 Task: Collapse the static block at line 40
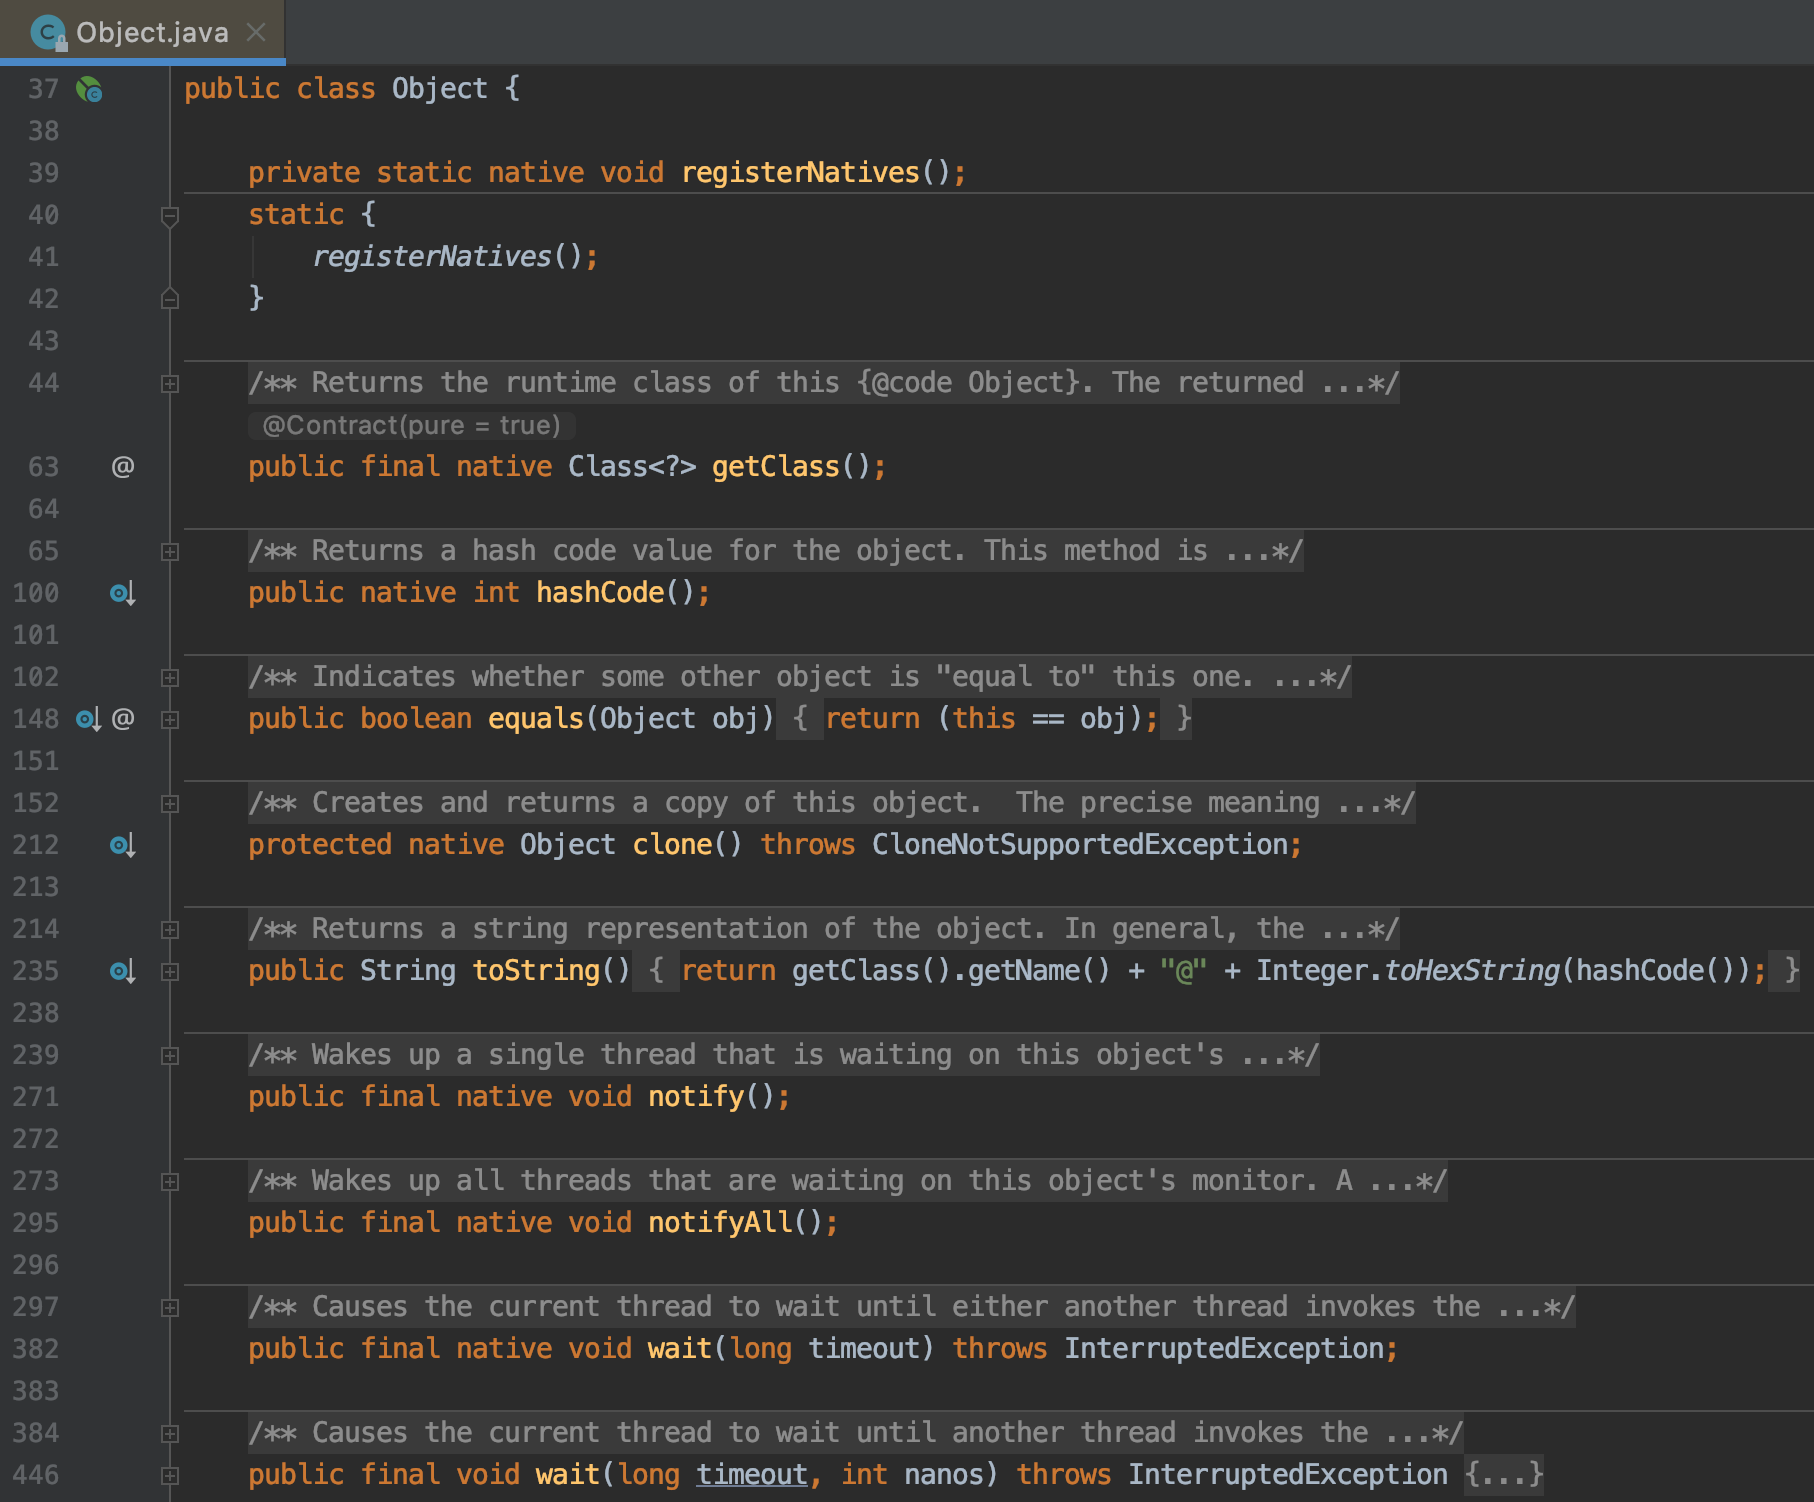(x=170, y=216)
